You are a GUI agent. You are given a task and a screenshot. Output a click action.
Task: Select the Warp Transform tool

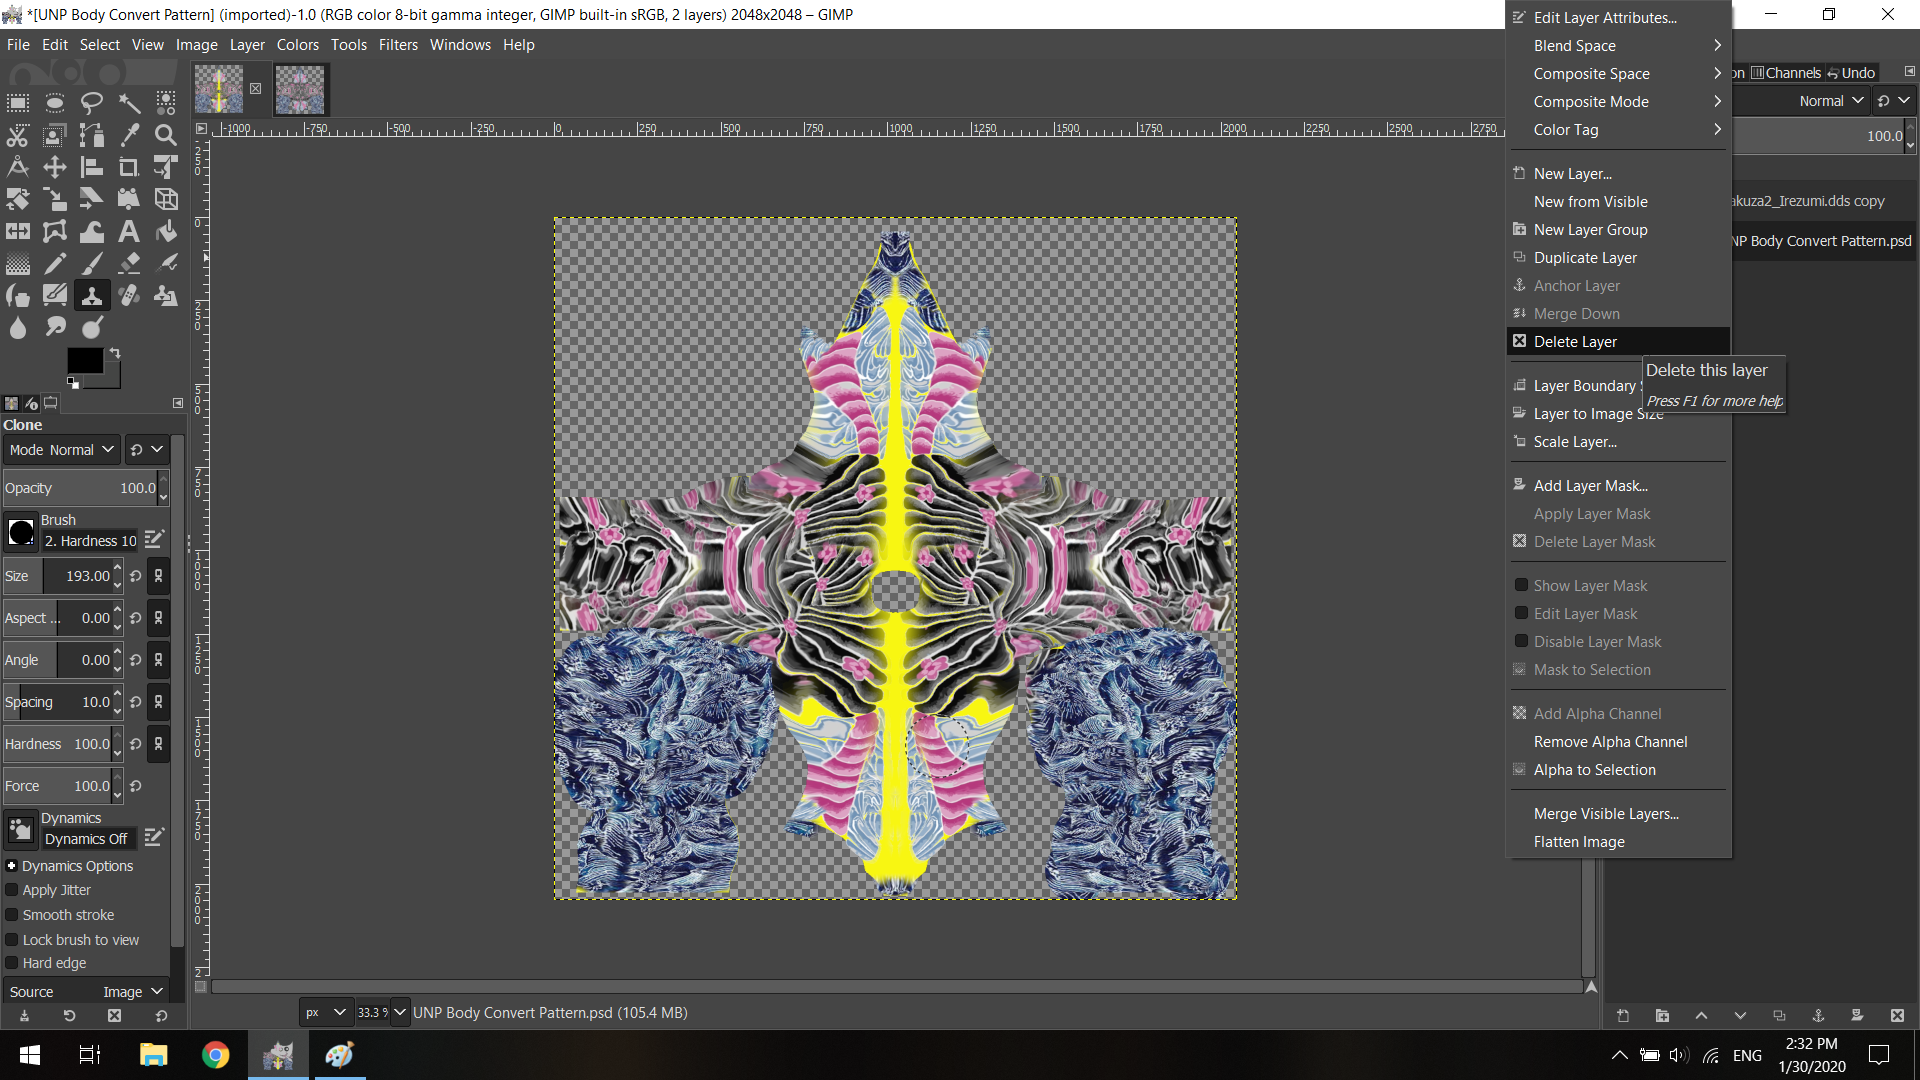[x=92, y=231]
